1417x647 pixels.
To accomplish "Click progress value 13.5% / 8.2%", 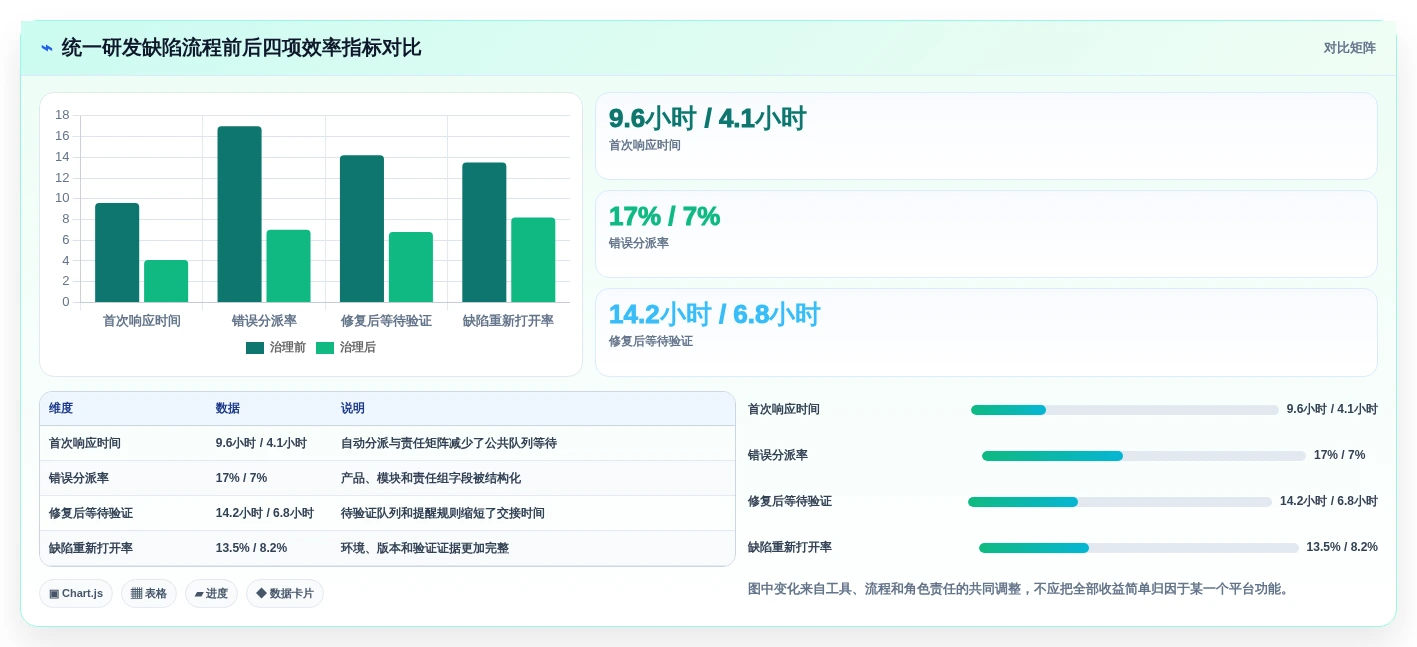I will (x=1342, y=547).
